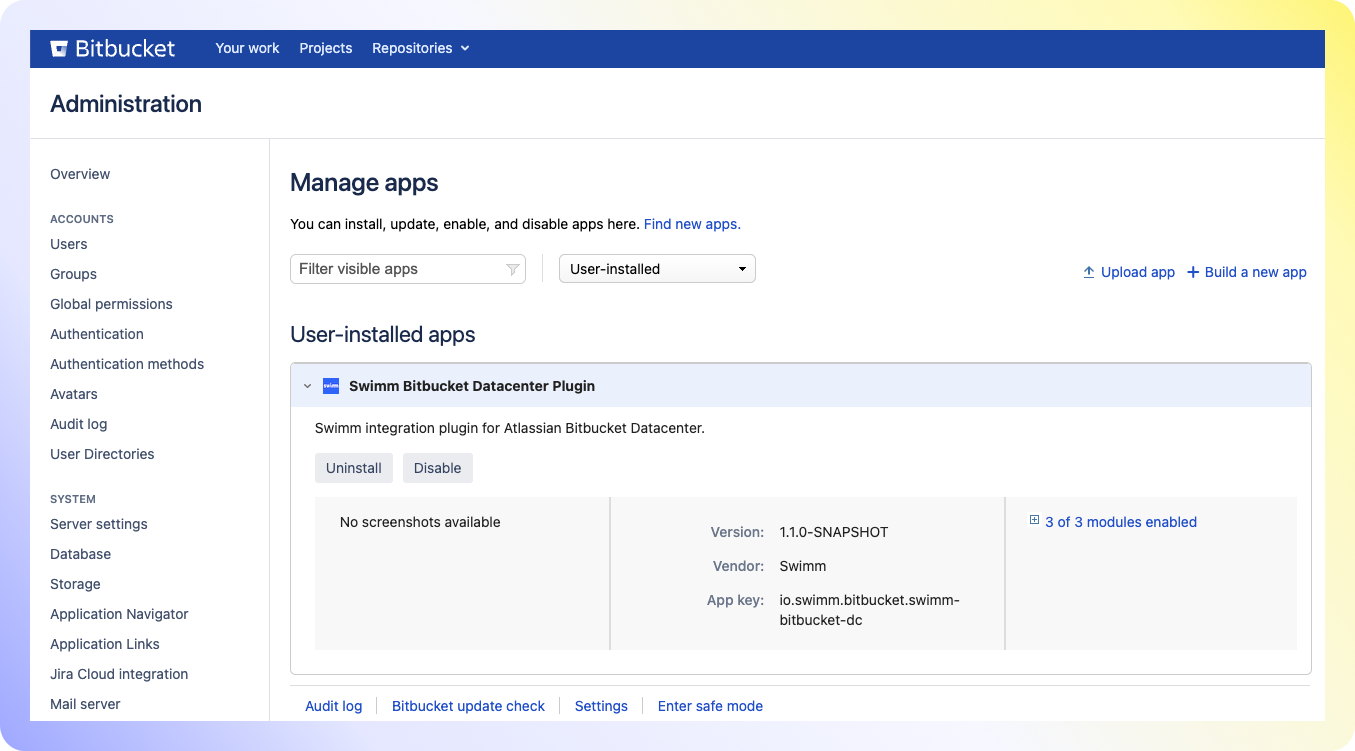Click Enter safe mode link

click(710, 706)
